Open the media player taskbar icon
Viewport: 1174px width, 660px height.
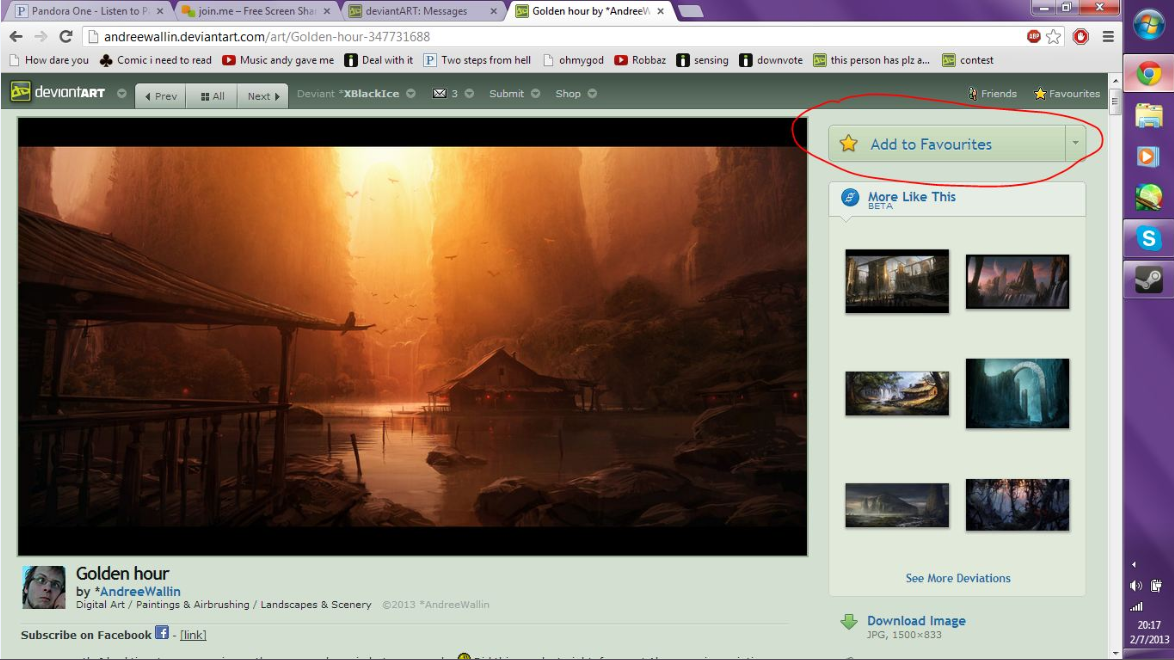point(1149,157)
